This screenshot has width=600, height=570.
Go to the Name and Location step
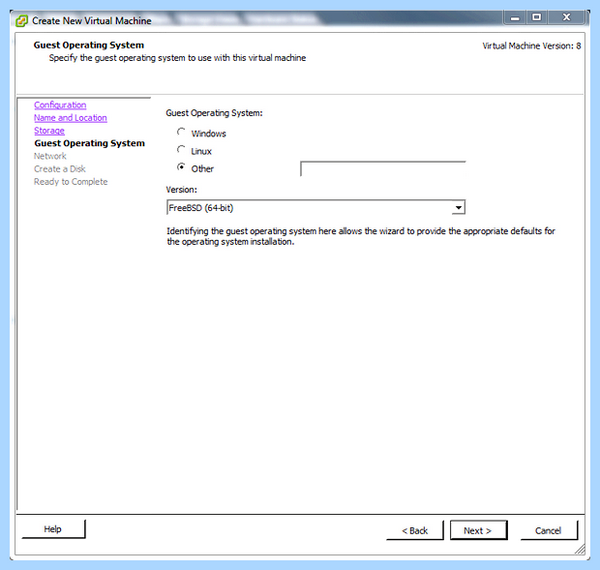pos(70,118)
